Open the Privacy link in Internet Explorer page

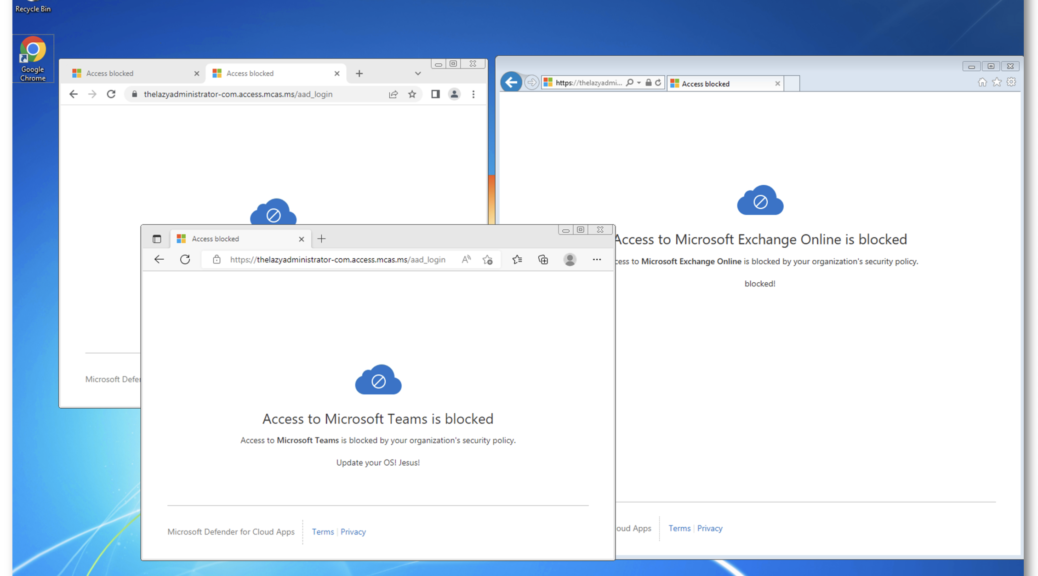pyautogui.click(x=710, y=528)
